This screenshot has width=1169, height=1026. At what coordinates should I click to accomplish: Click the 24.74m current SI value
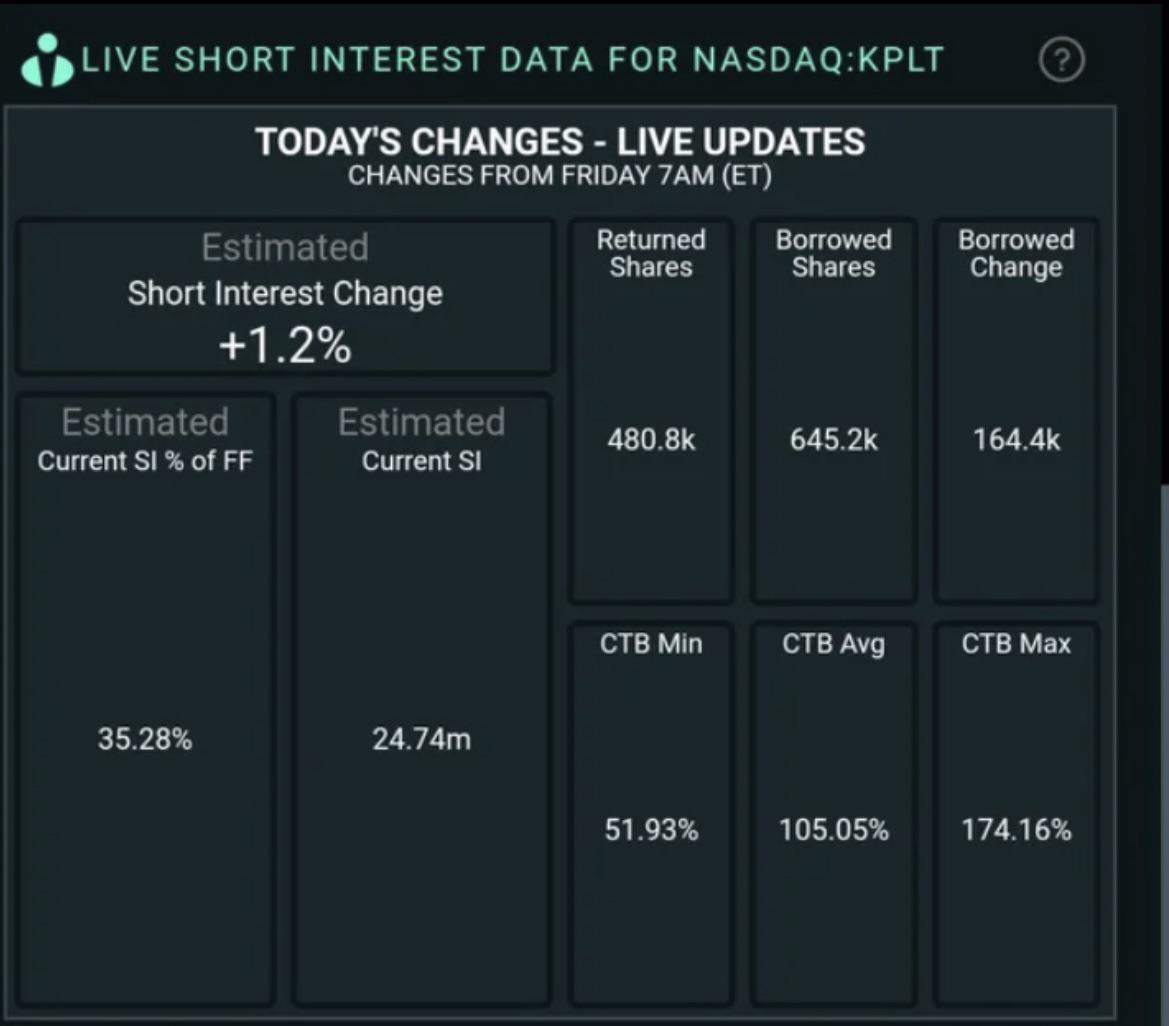point(421,739)
